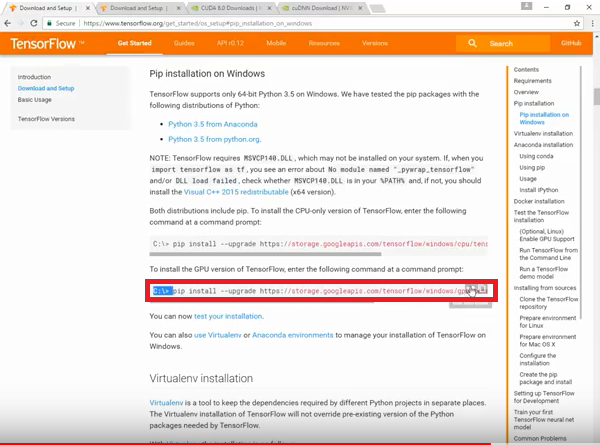Open Get Started nav item
Image resolution: width=600 pixels, height=445 pixels.
tap(134, 43)
